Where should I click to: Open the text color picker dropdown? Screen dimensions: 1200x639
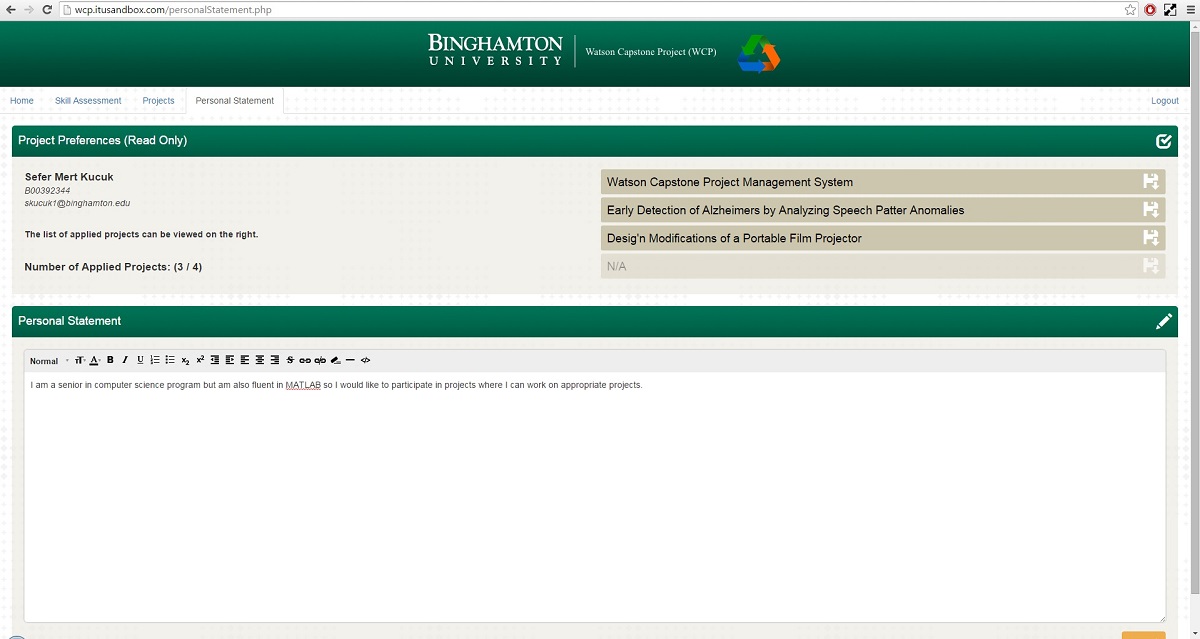coord(95,360)
